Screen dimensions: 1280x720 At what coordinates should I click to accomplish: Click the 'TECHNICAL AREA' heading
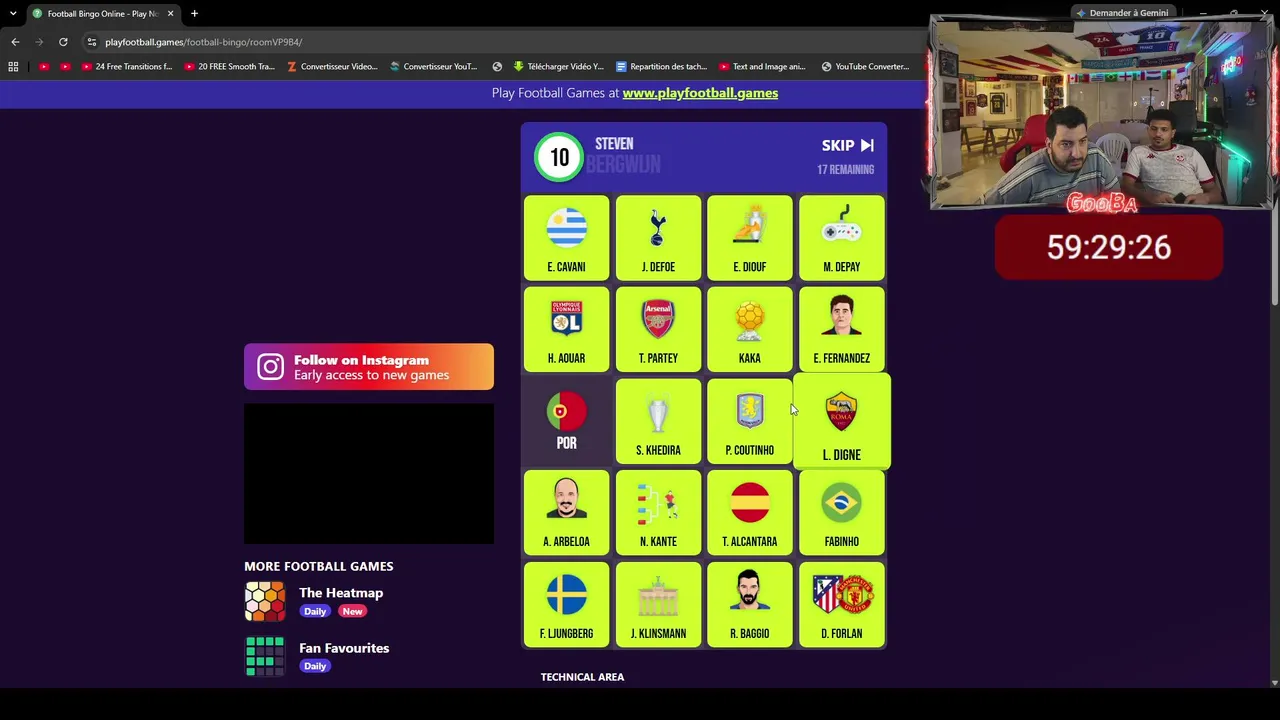[582, 677]
